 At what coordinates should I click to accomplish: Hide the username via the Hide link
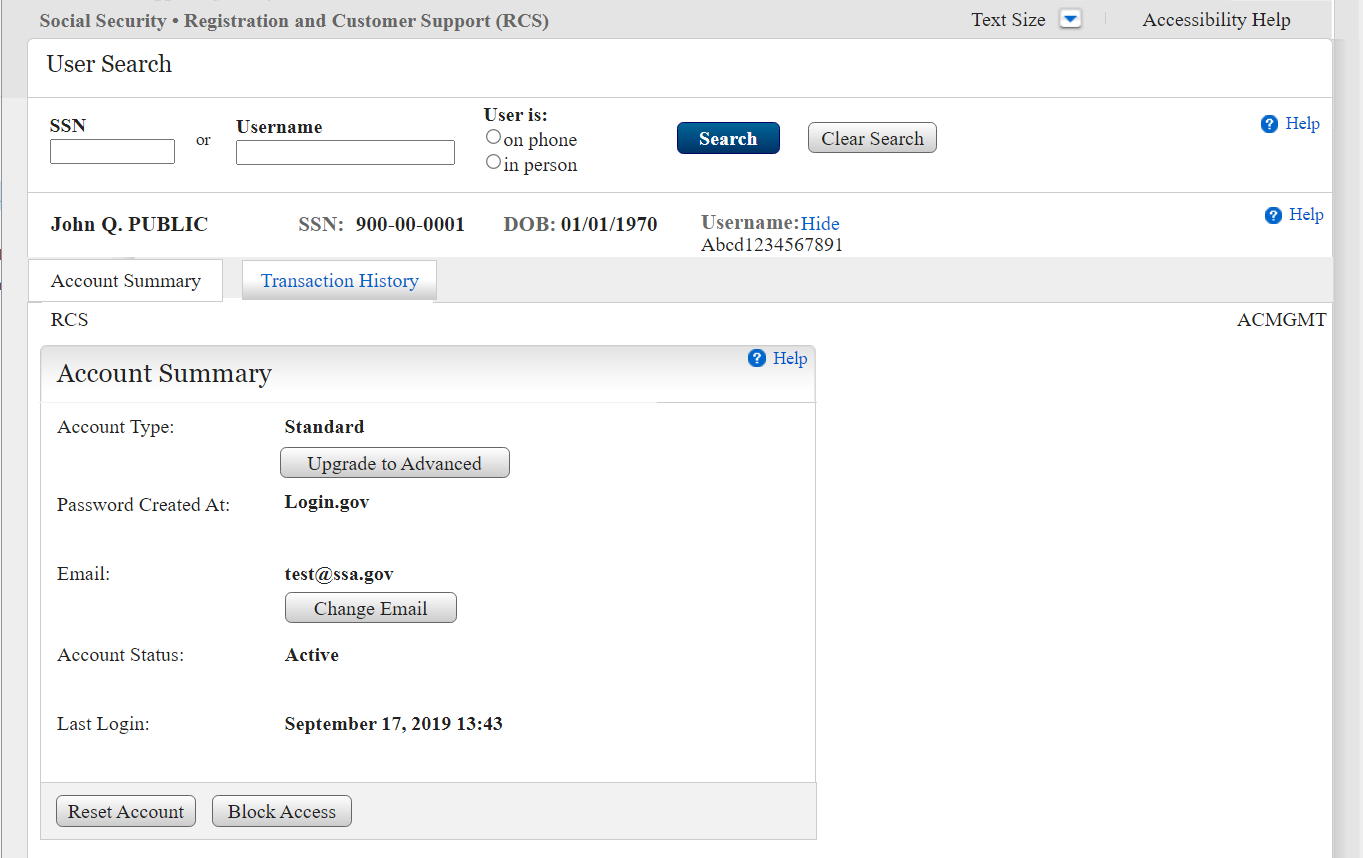820,224
